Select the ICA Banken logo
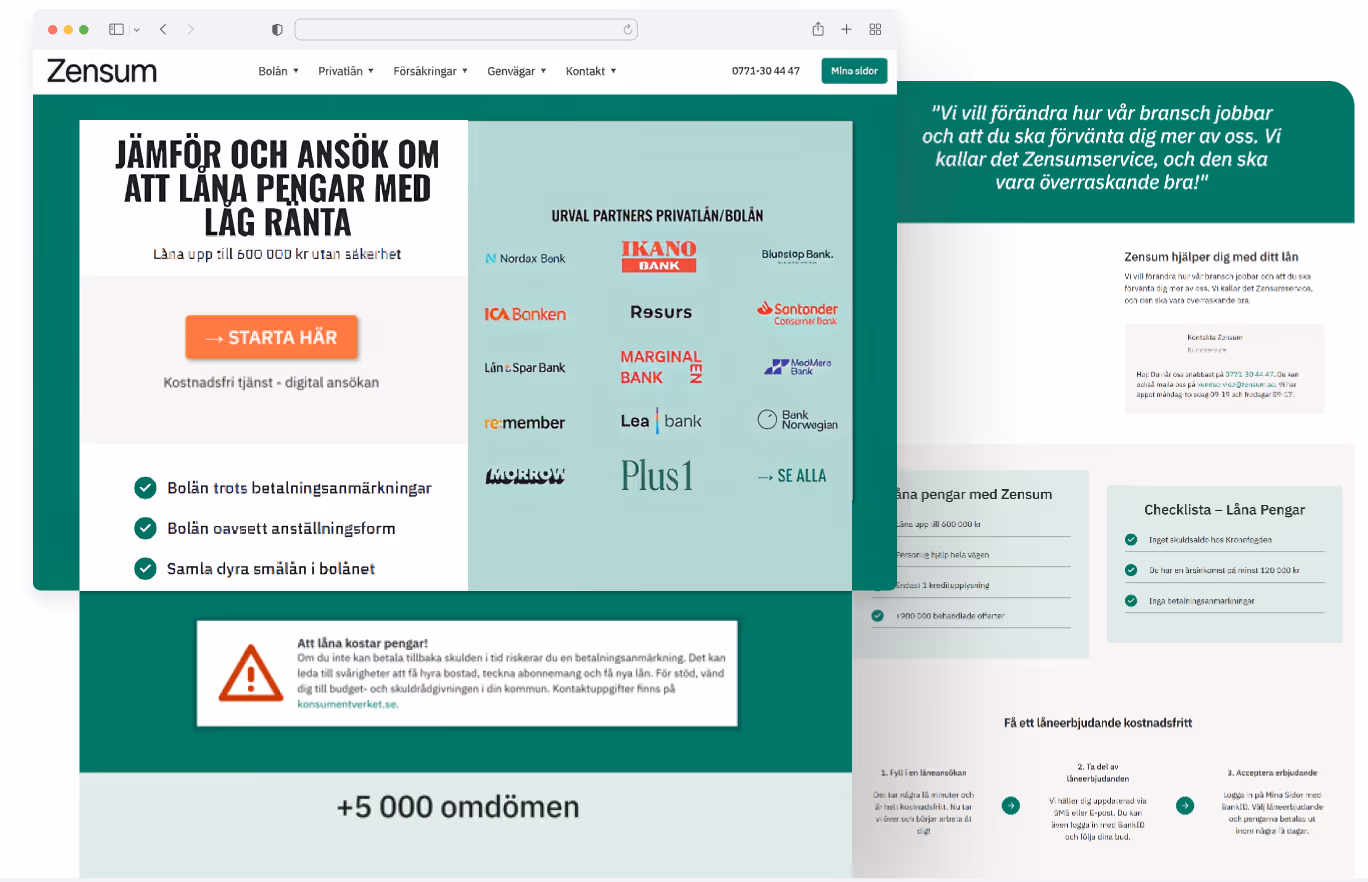The height and width of the screenshot is (882, 1368). tap(525, 314)
